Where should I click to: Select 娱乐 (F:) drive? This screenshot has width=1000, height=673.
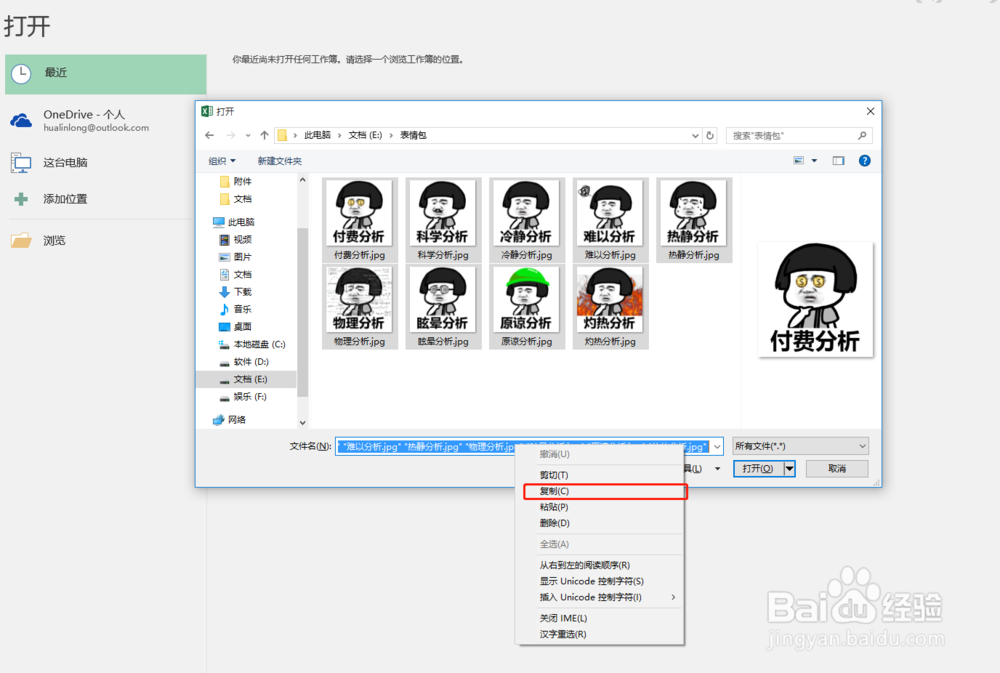[243, 397]
